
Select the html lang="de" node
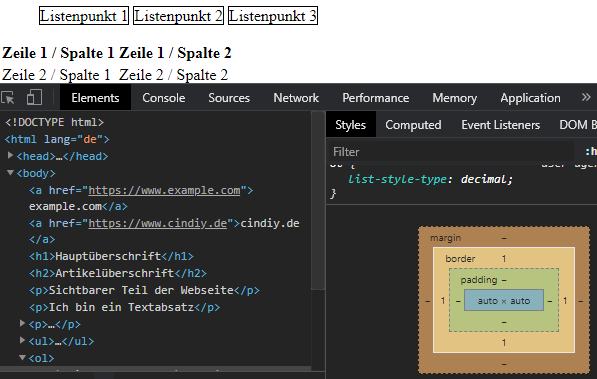(57, 139)
